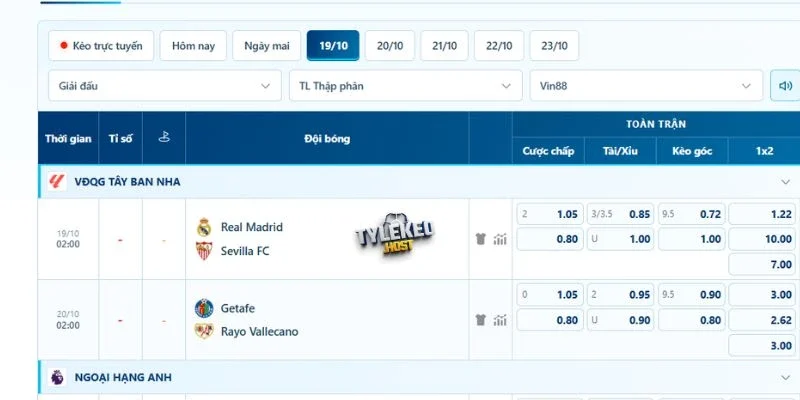800x400 pixels.
Task: Collapse the Ngoại Hạng Anh section
Action: 785,378
